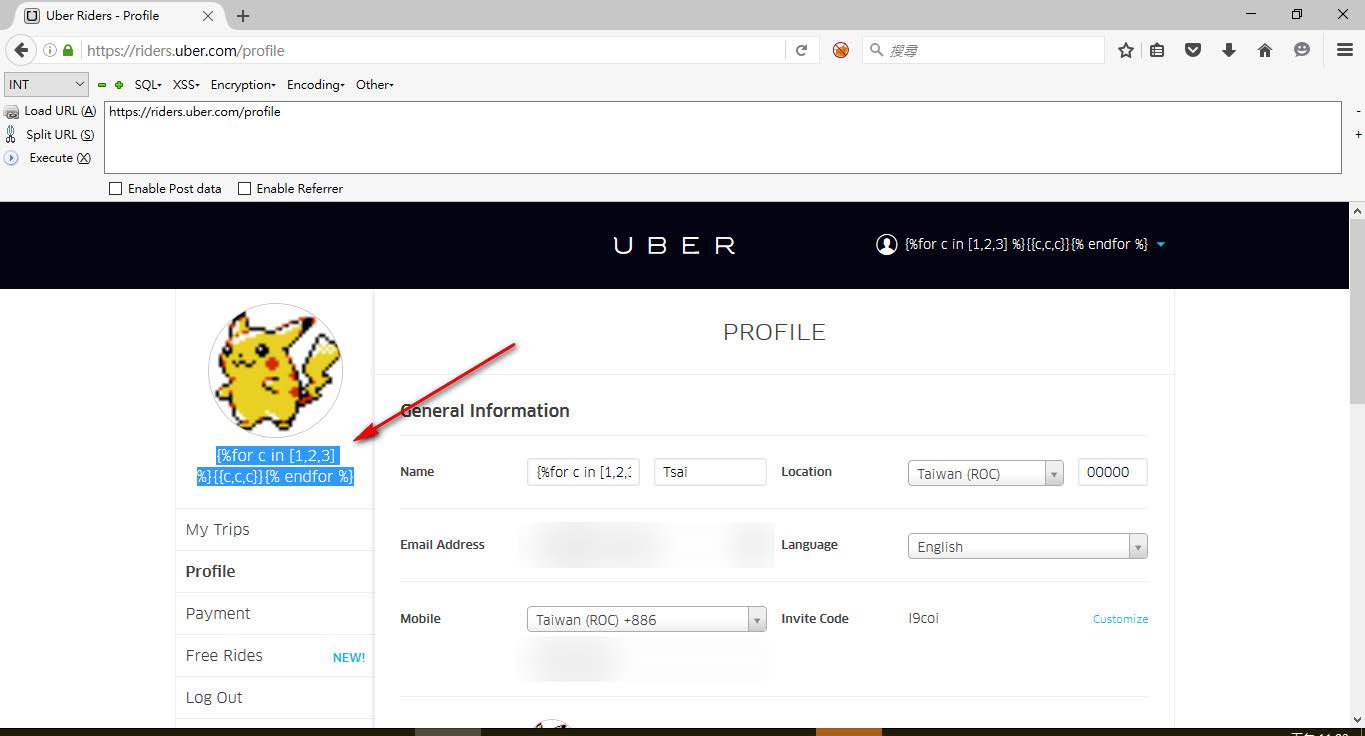Reload the page with the refresh icon
The width and height of the screenshot is (1365, 736).
coord(801,50)
